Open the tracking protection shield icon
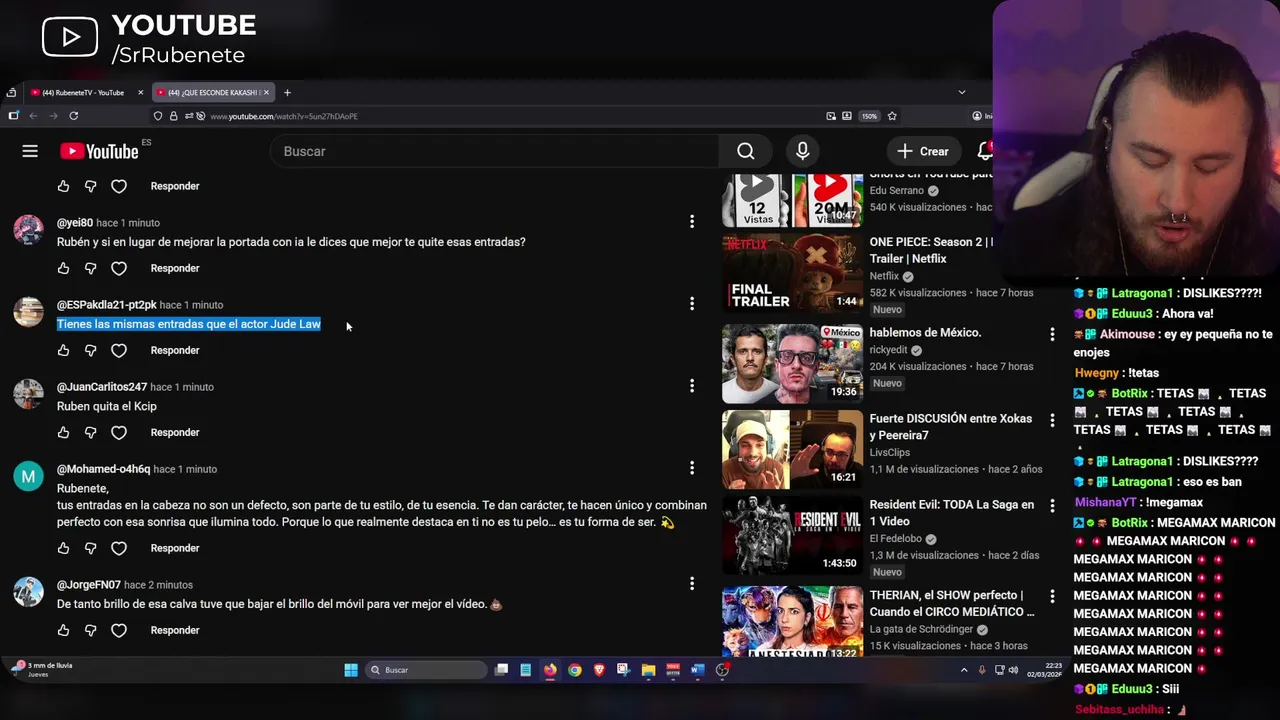1280x720 pixels. 158,116
